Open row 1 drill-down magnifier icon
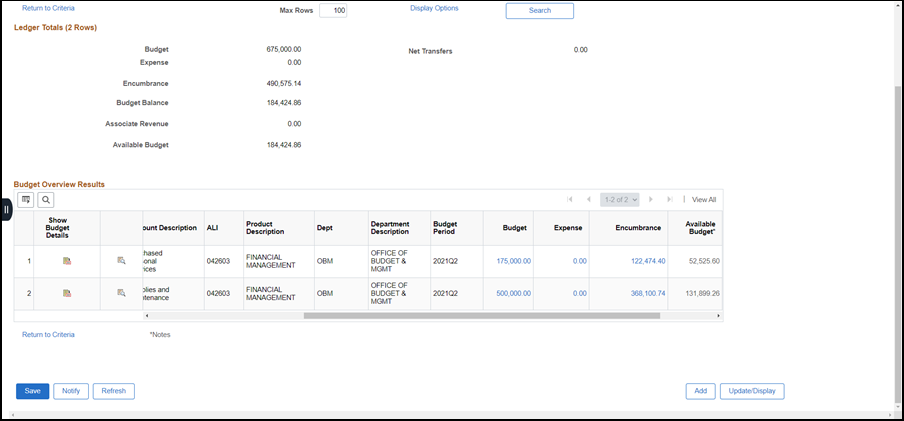 (121, 261)
